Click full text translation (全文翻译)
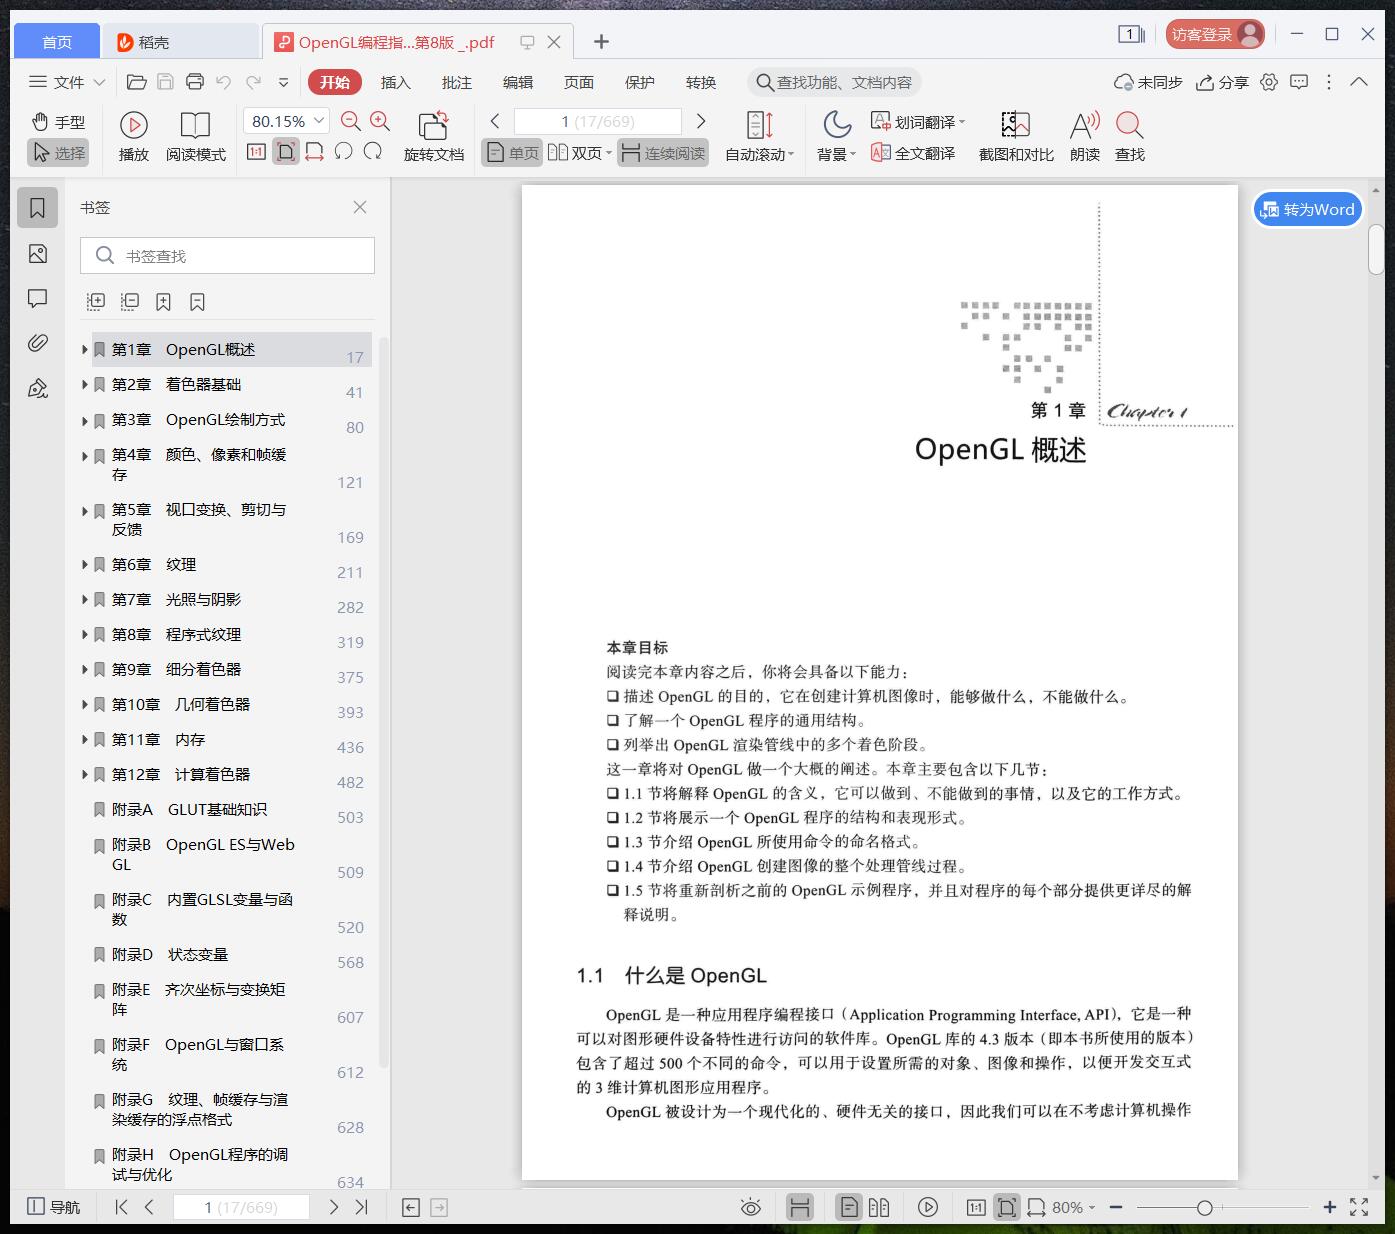Screen dimensions: 1395x1234 (913, 153)
